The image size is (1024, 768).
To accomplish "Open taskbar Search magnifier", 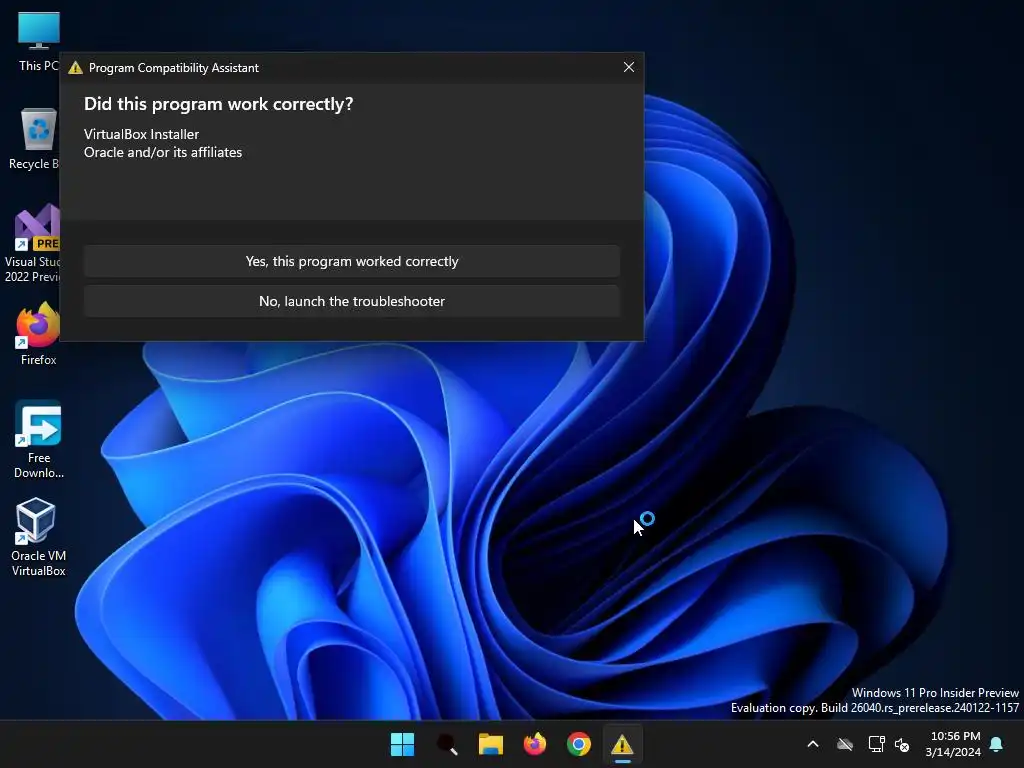I will (447, 744).
